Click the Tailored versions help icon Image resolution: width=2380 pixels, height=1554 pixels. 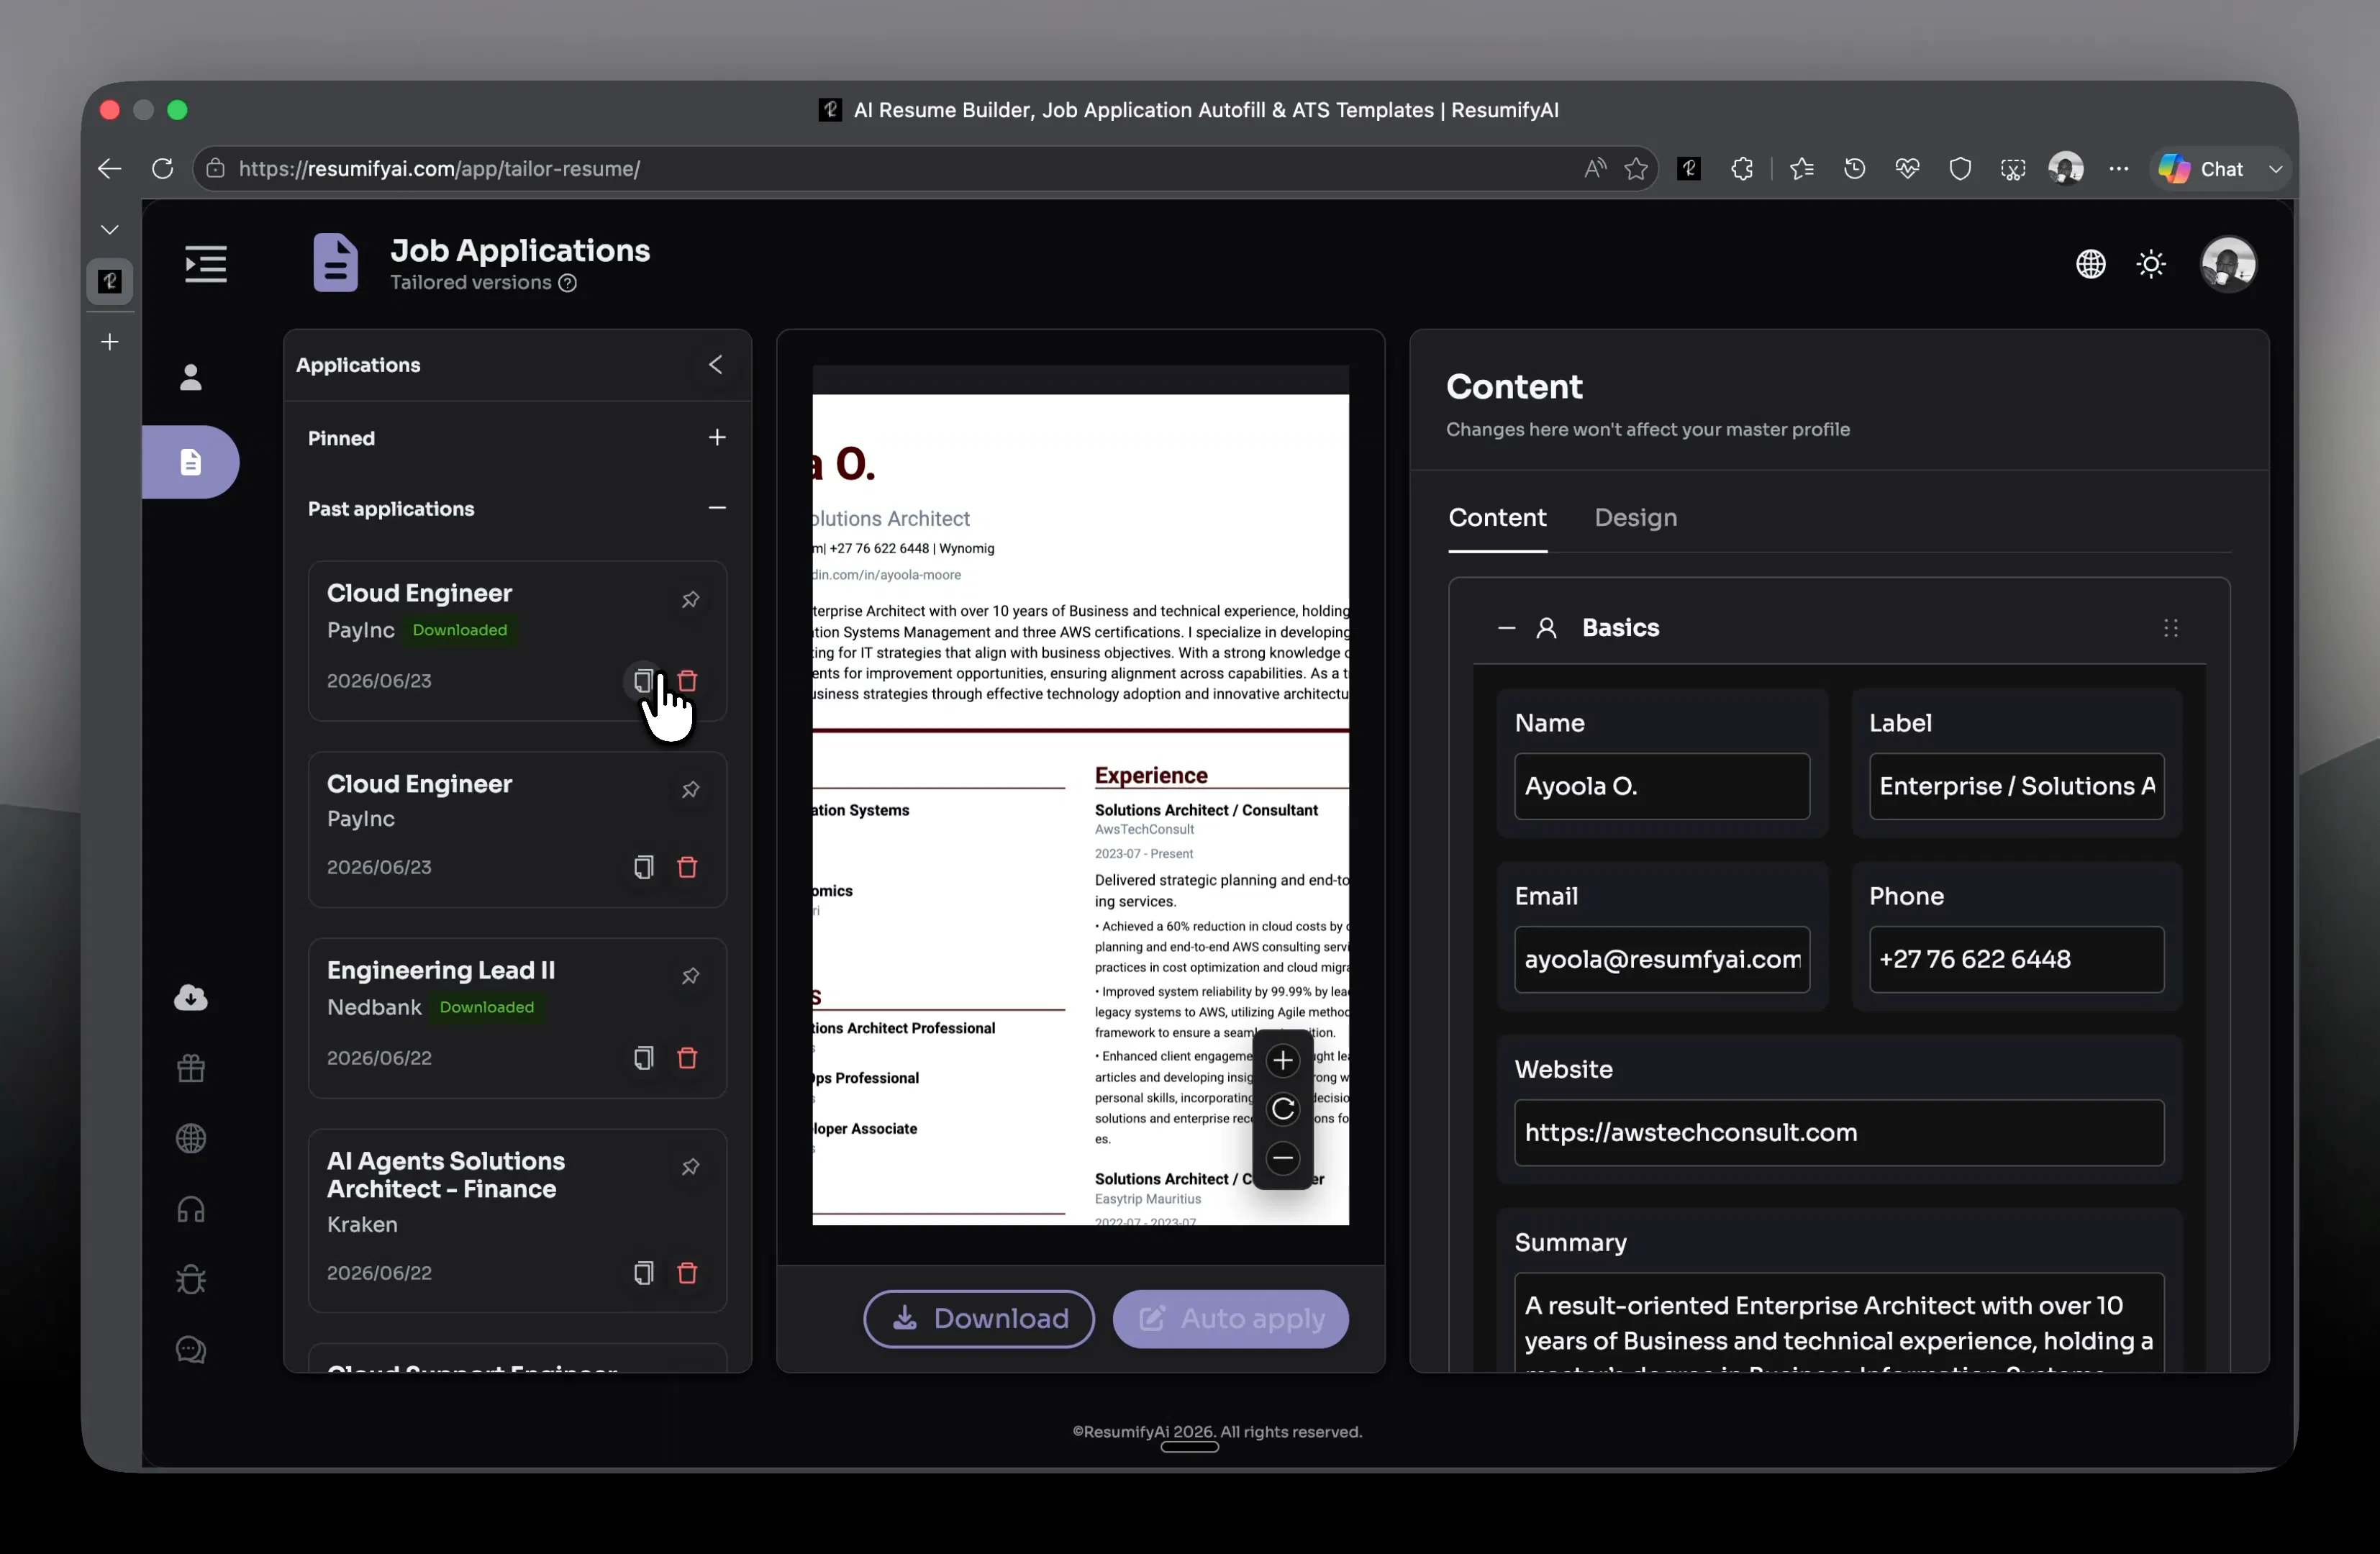tap(567, 283)
